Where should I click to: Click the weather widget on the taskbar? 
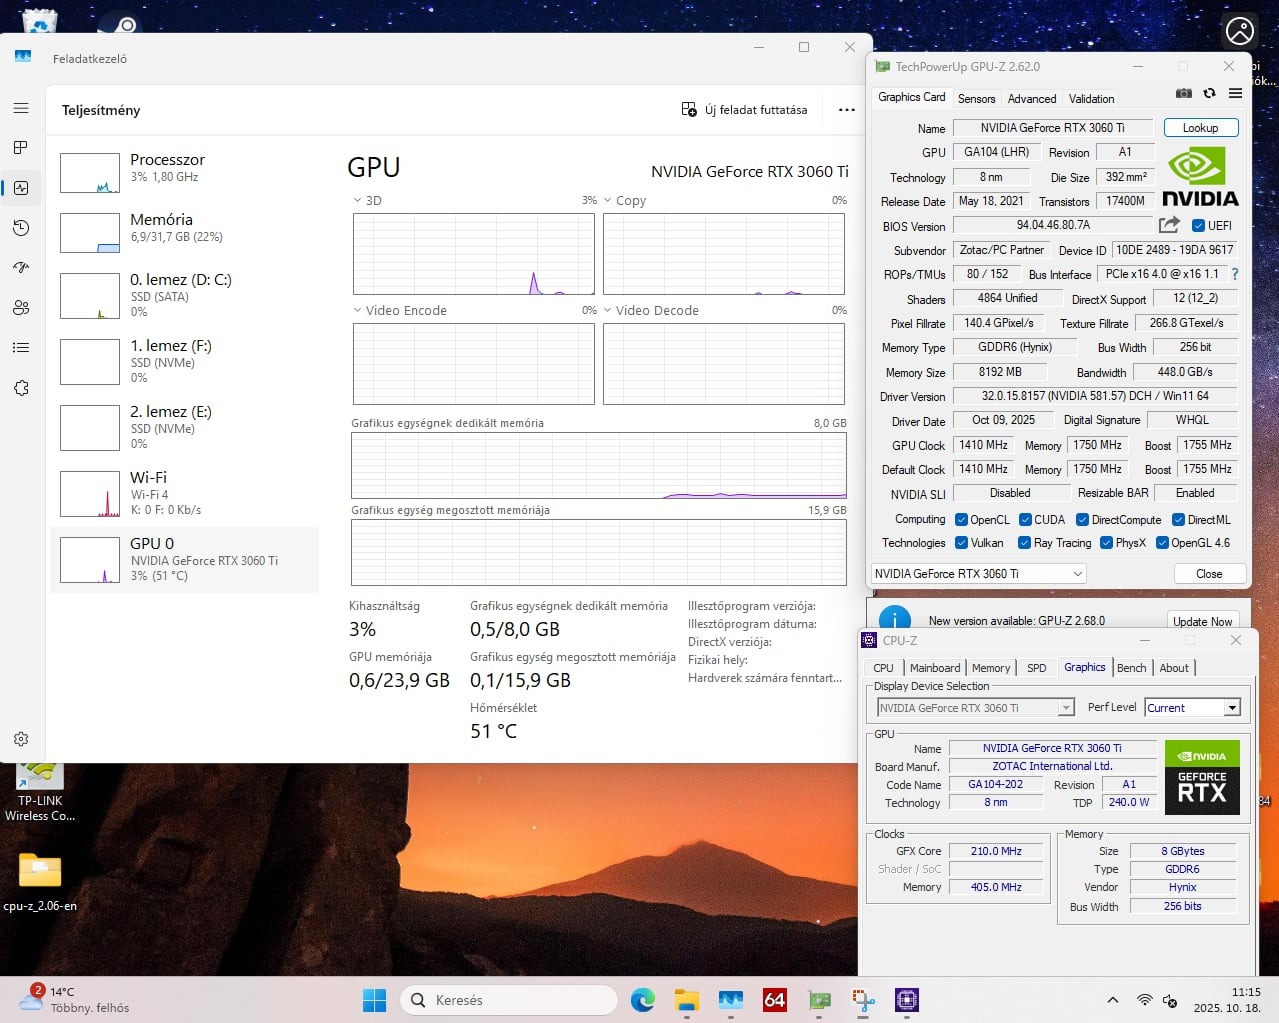click(75, 1000)
